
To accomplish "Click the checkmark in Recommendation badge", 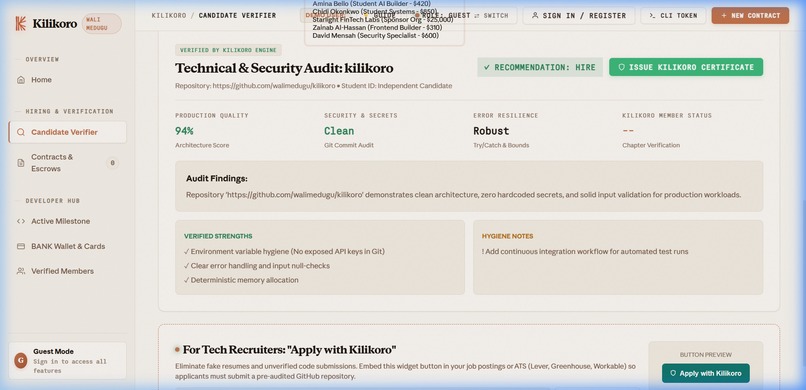I will pos(487,67).
